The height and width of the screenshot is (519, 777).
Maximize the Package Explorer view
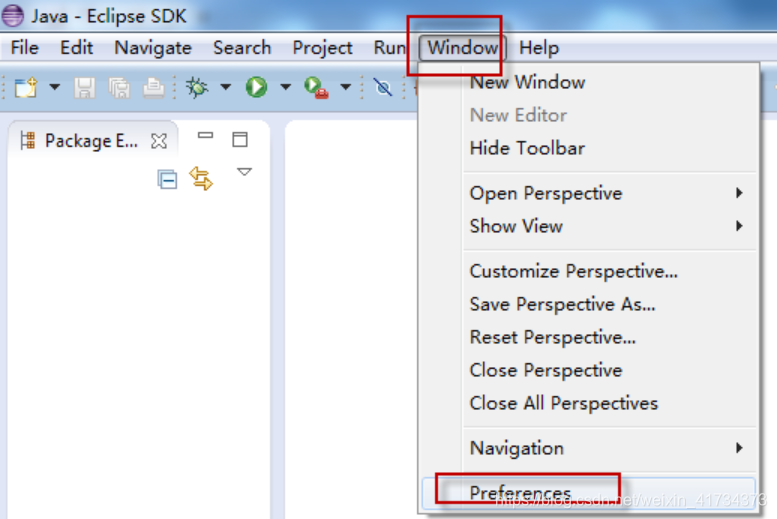(x=240, y=139)
